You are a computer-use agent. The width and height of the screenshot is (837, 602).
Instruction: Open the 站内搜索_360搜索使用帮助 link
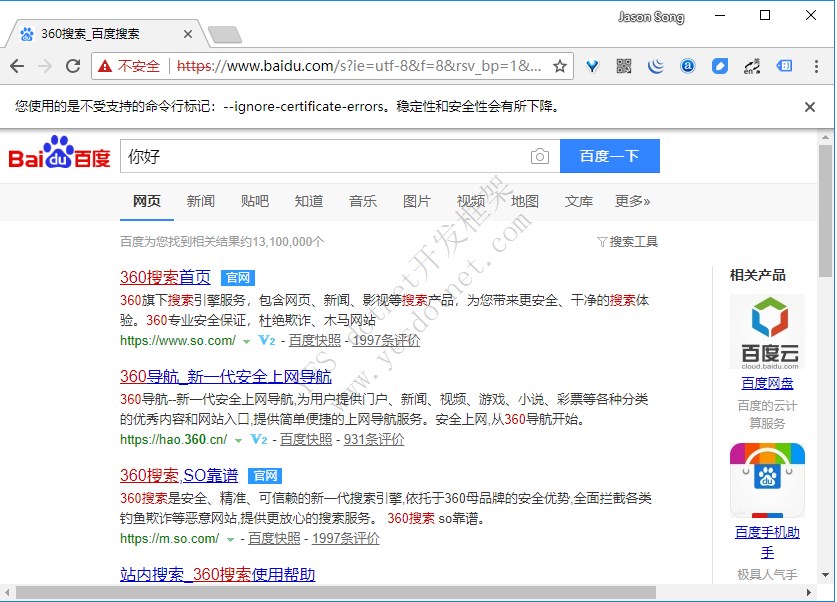[218, 575]
